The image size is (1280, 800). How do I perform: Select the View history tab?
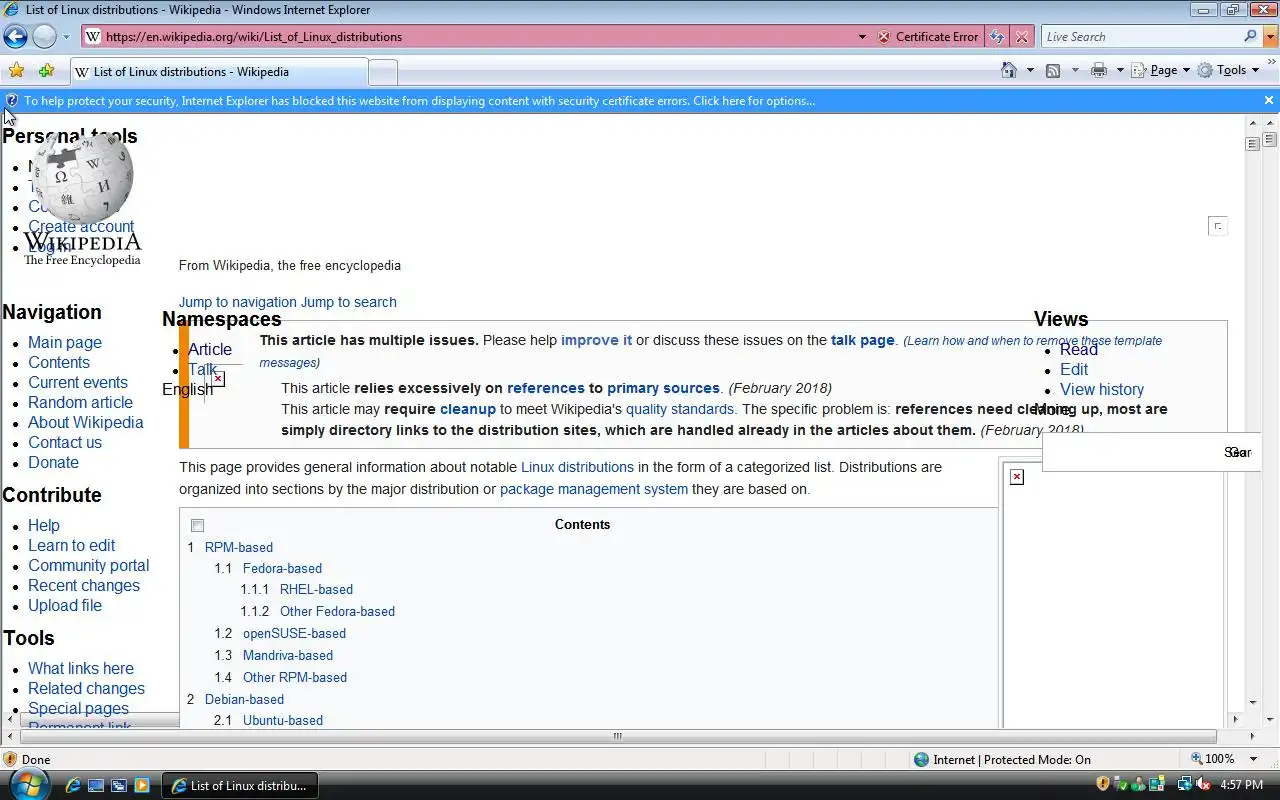(1102, 389)
